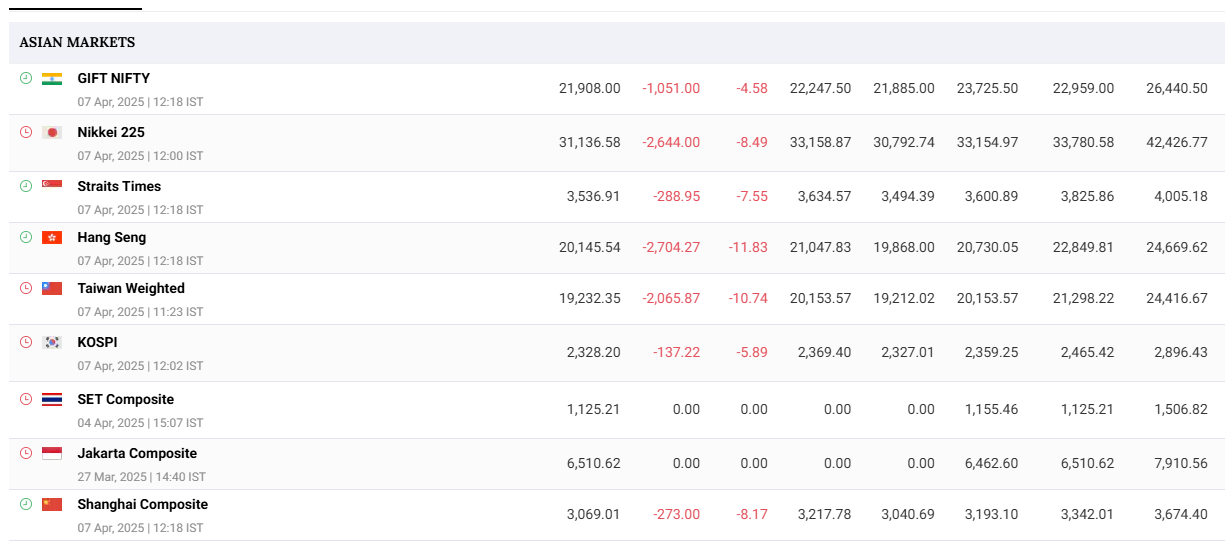Image resolution: width=1225 pixels, height=542 pixels.
Task: Open the Shanghai Composite index link
Action: coord(143,504)
